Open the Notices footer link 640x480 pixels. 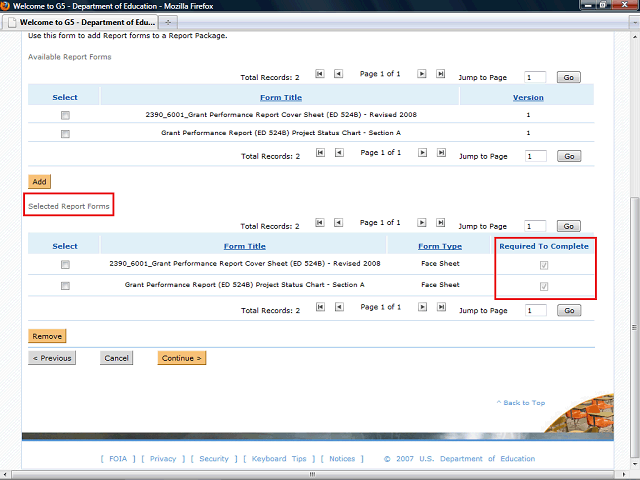pos(342,459)
